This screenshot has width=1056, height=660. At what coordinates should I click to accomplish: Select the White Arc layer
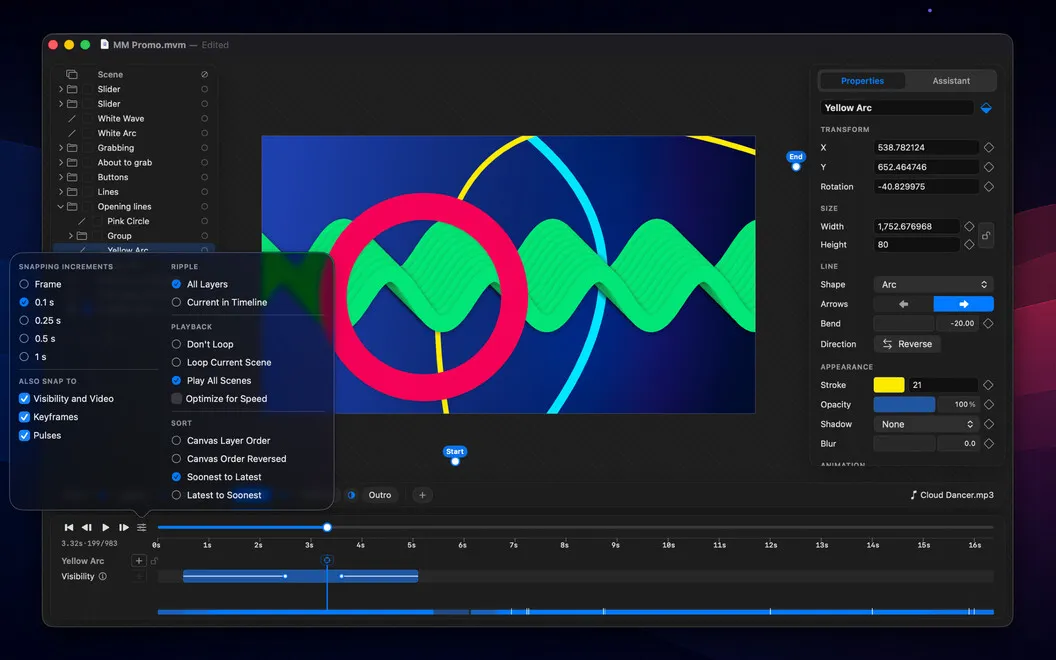(x=117, y=133)
